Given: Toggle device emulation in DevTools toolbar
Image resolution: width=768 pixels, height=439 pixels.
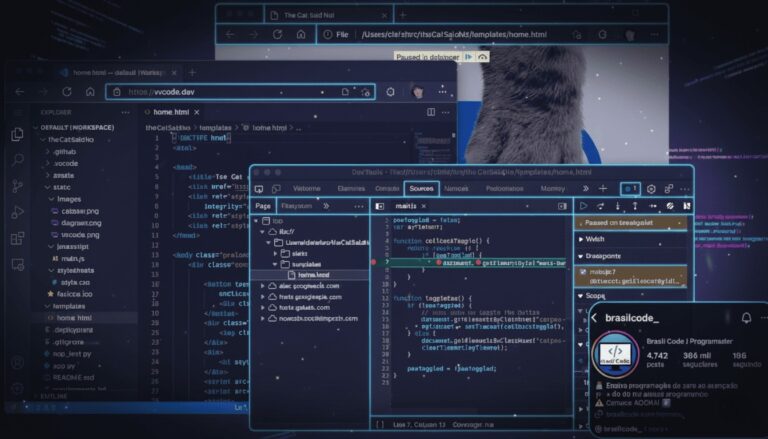Looking at the screenshot, I should 276,189.
